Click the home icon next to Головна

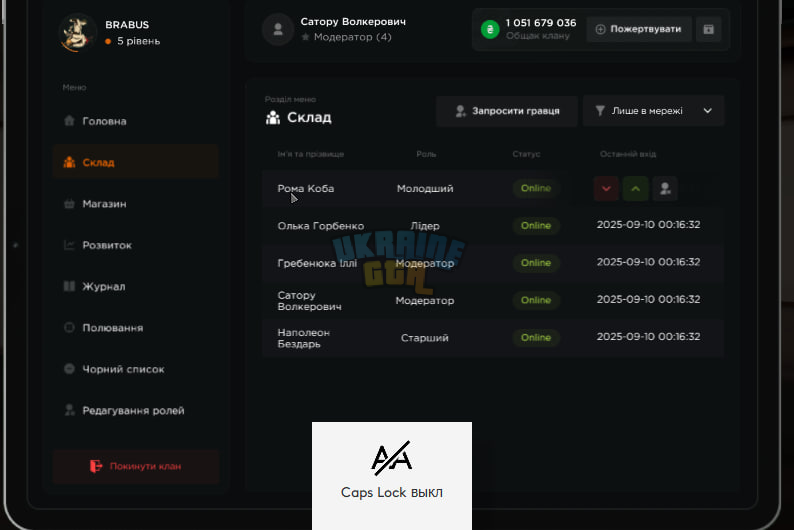pos(69,120)
